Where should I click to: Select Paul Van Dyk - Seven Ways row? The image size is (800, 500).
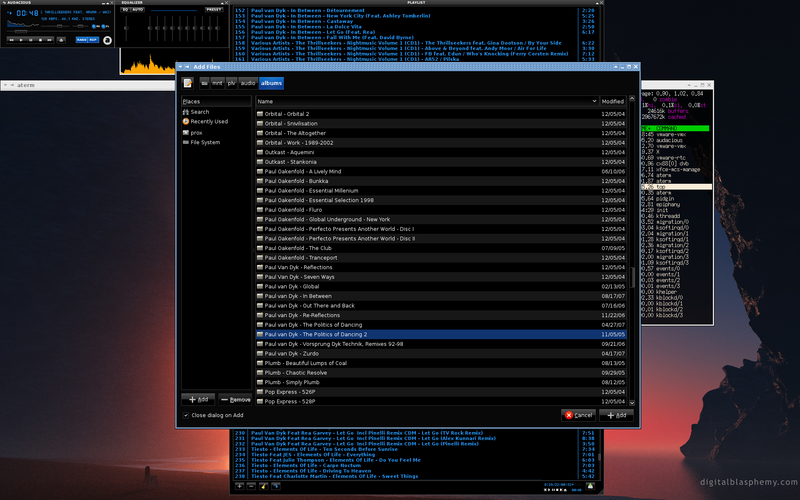tap(441, 277)
